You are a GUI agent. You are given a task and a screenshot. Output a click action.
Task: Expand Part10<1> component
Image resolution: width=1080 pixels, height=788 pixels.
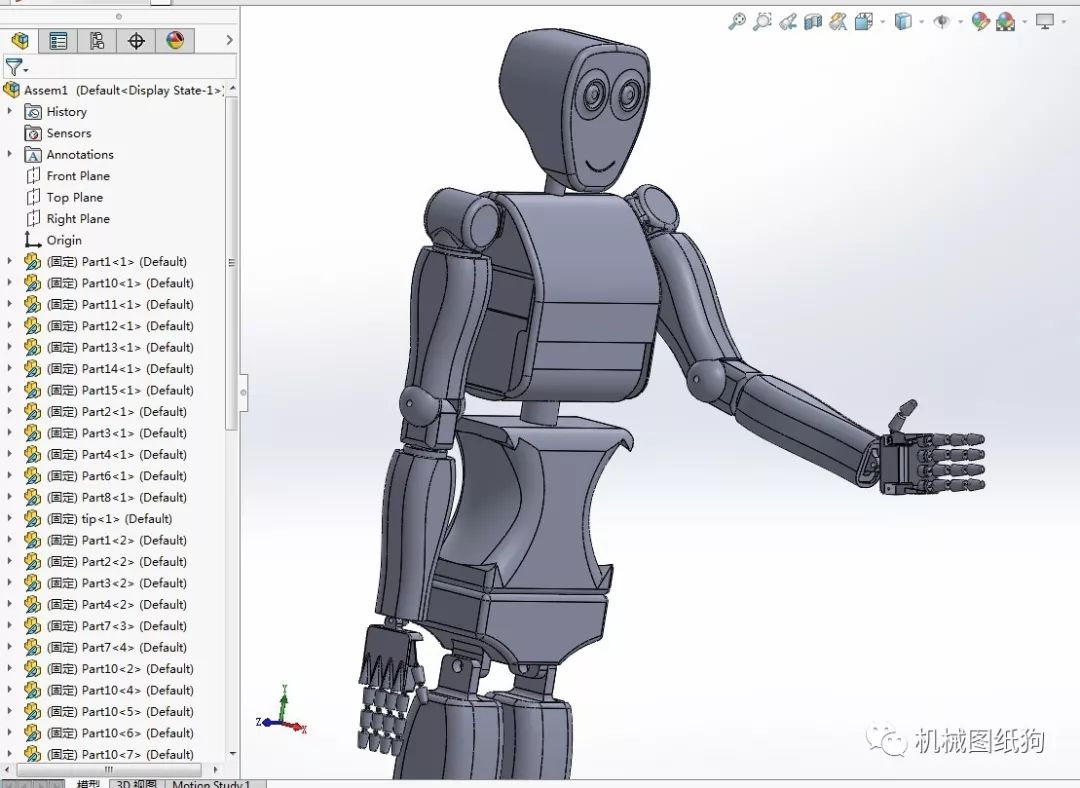10,282
